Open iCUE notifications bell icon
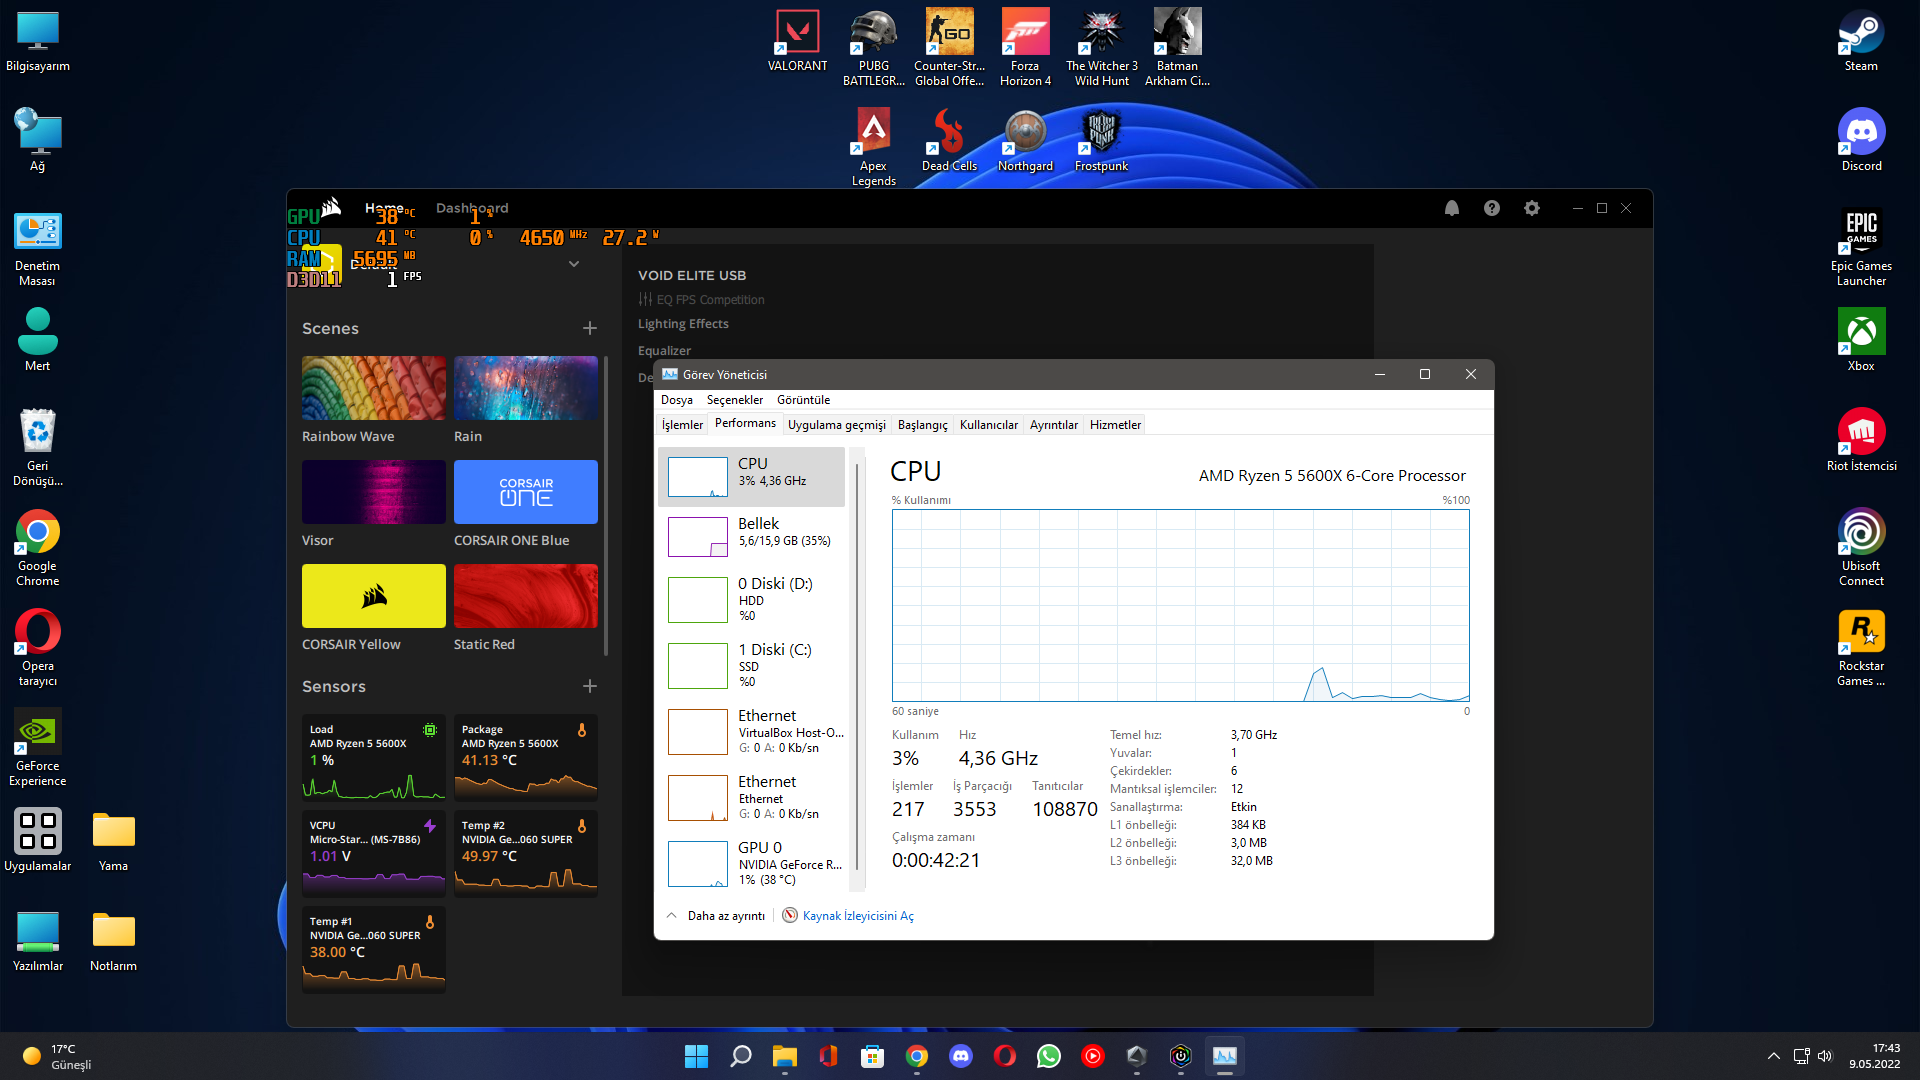1920x1080 pixels. click(1452, 208)
